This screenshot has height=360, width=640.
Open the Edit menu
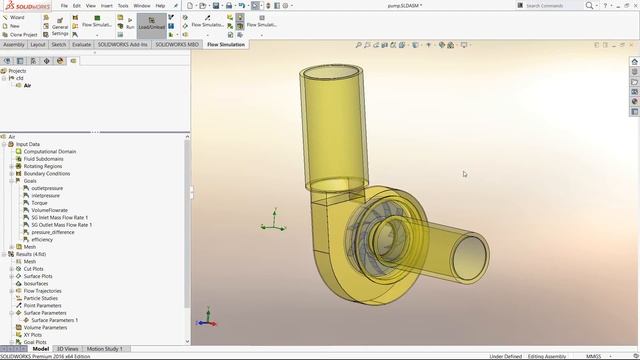[x=77, y=6]
